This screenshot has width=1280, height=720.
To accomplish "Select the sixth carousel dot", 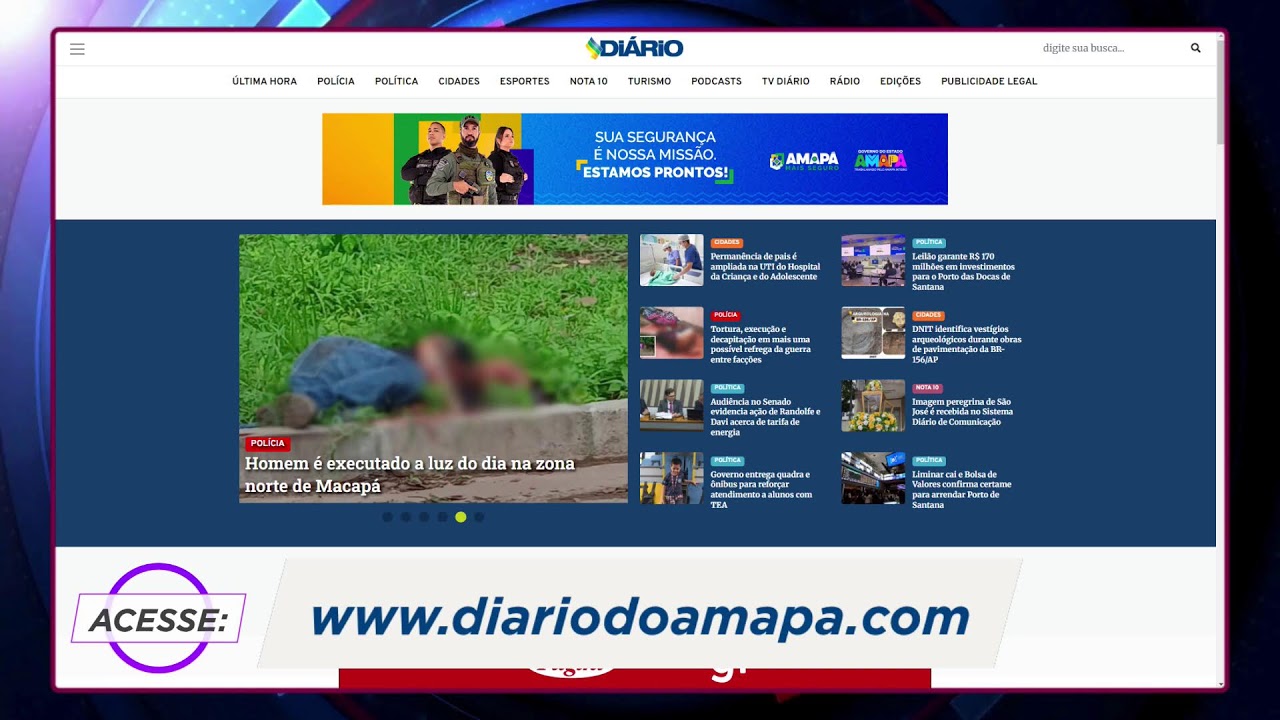I will 479,517.
